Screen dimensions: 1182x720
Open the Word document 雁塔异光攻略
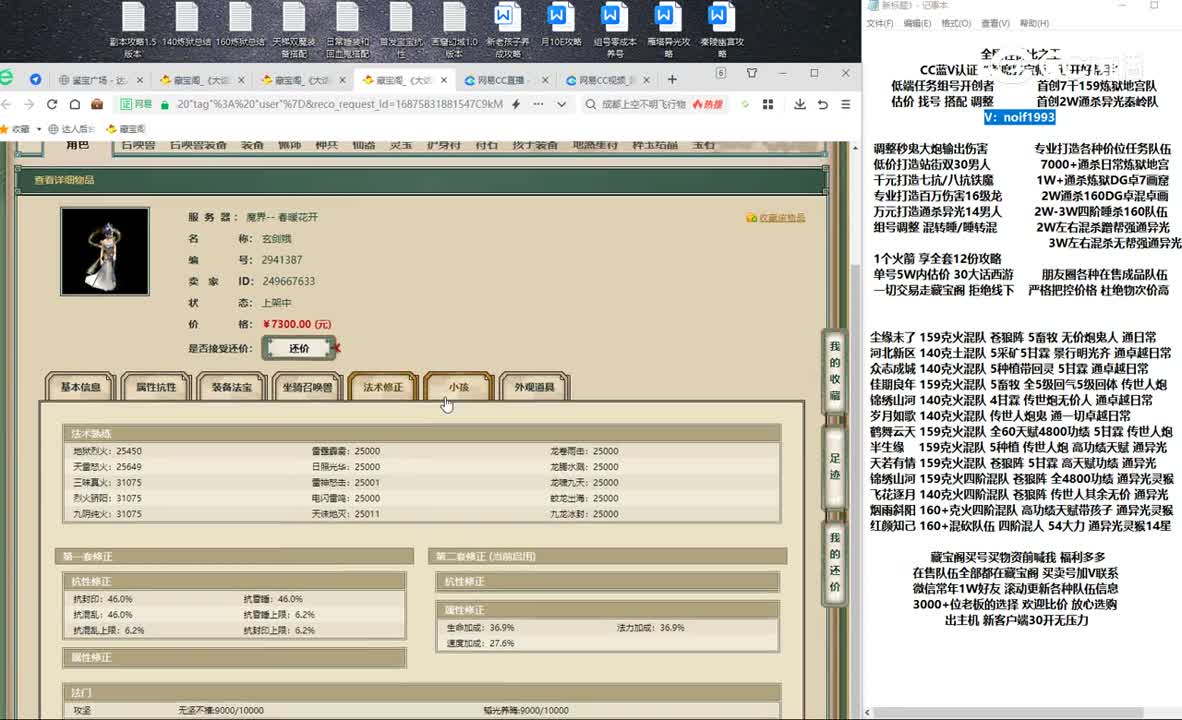pos(668,29)
